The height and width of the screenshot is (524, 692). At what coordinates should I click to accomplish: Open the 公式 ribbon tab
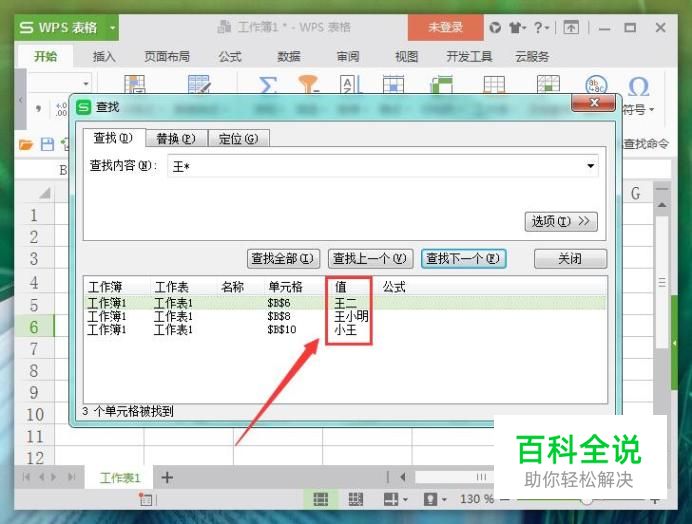[x=230, y=57]
